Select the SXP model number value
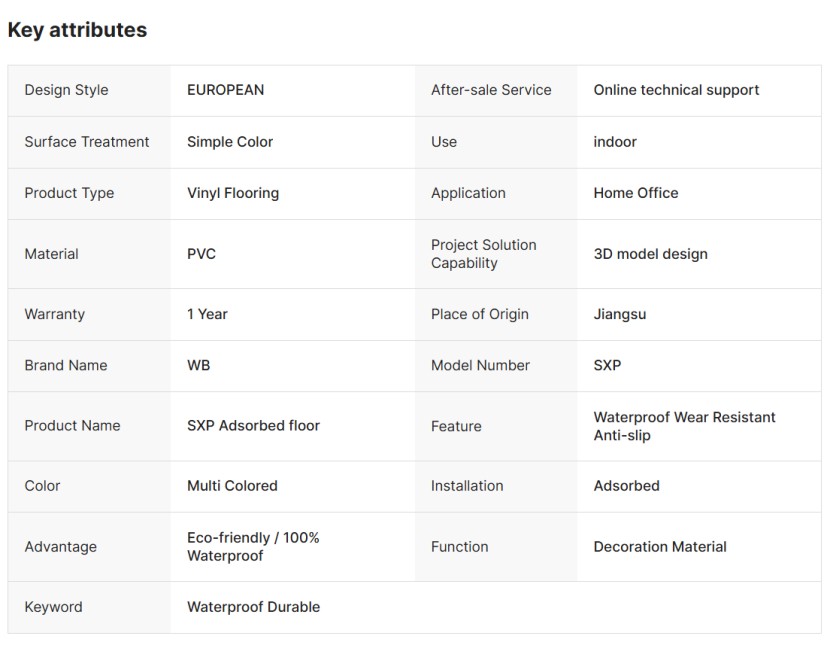The image size is (831, 648). [607, 365]
